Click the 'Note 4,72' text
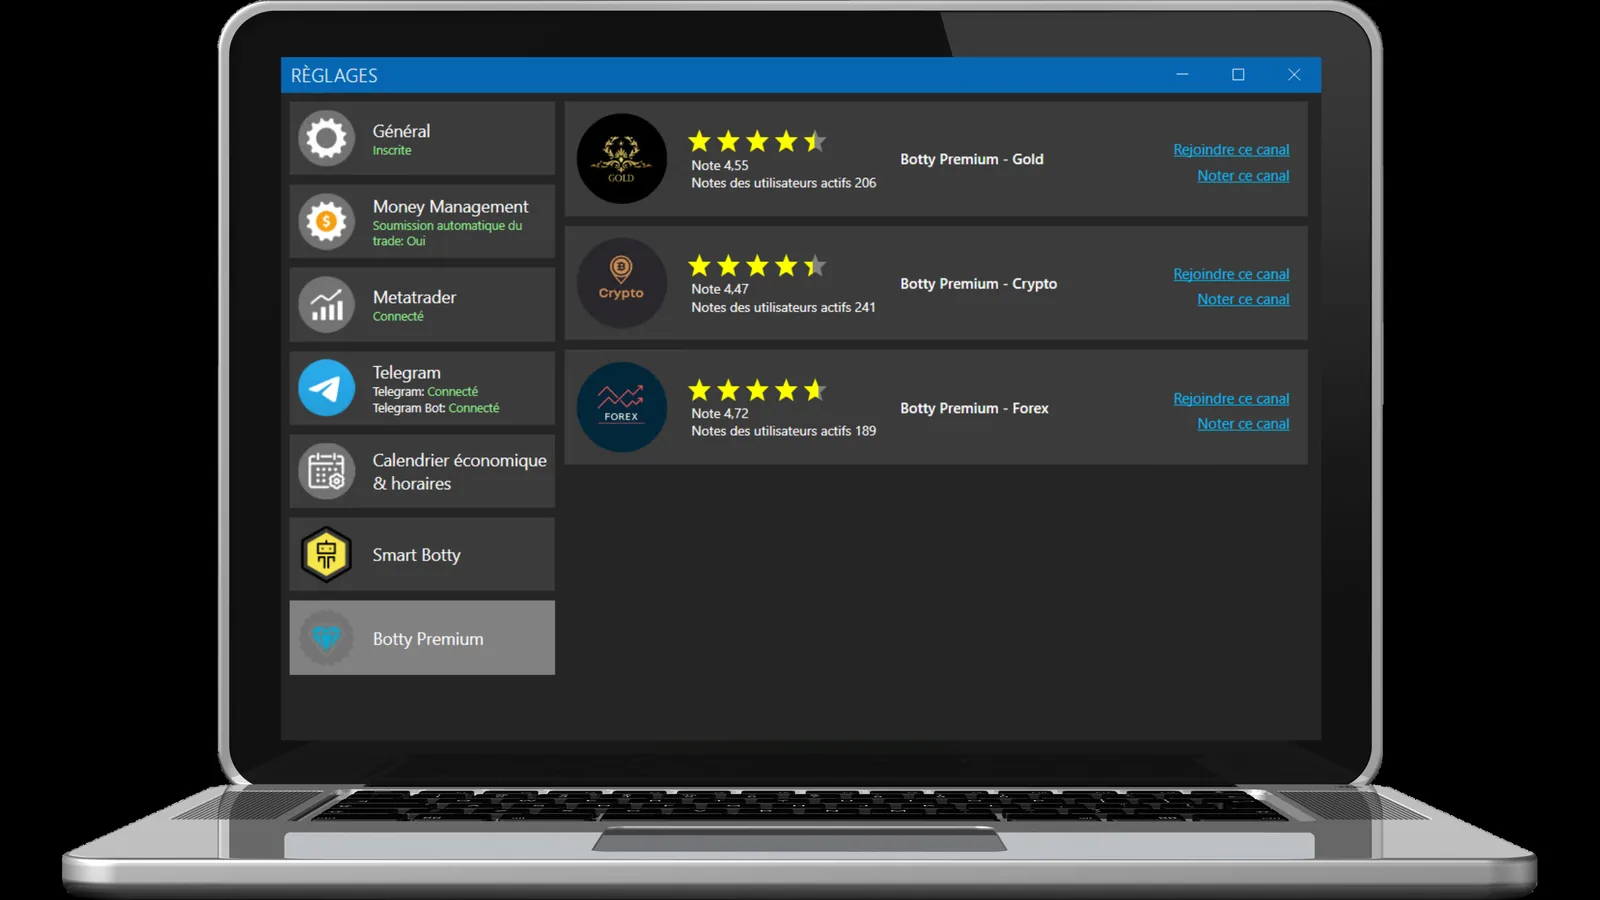This screenshot has height=900, width=1600. (x=720, y=414)
